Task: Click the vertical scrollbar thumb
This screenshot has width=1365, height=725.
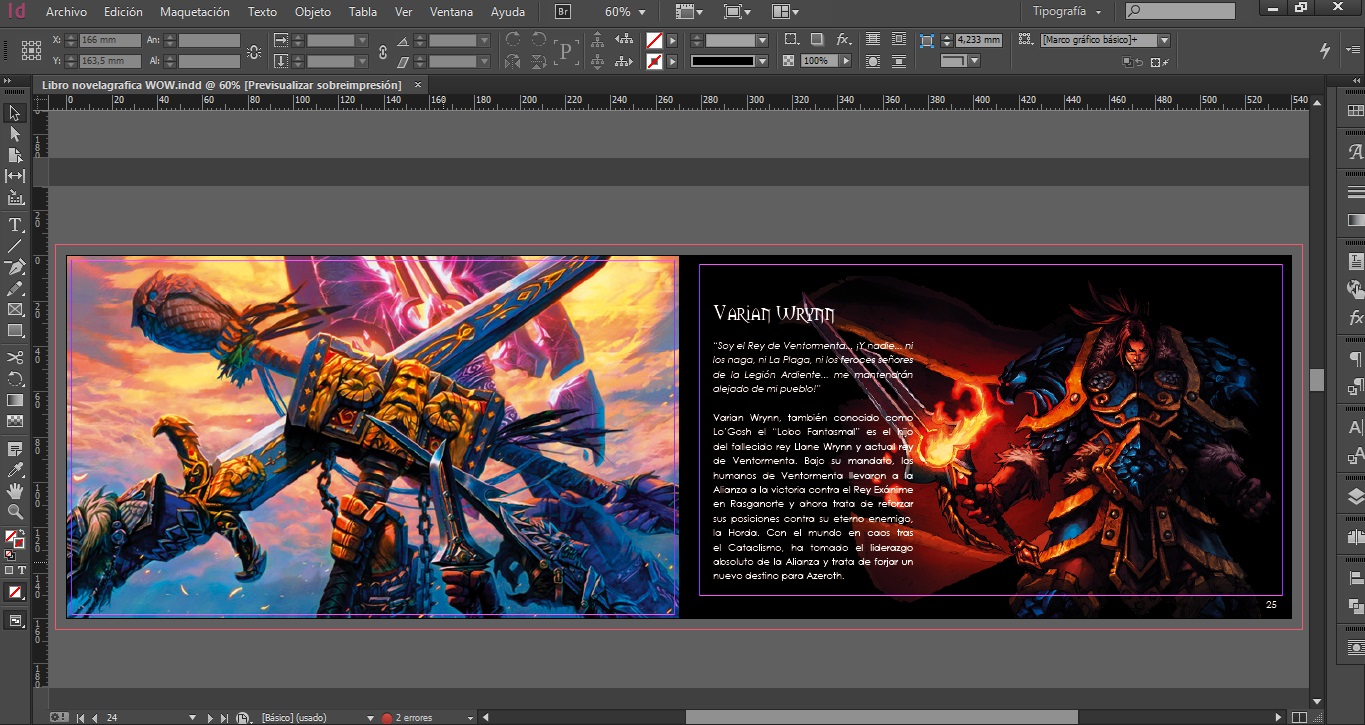Action: click(x=1316, y=380)
